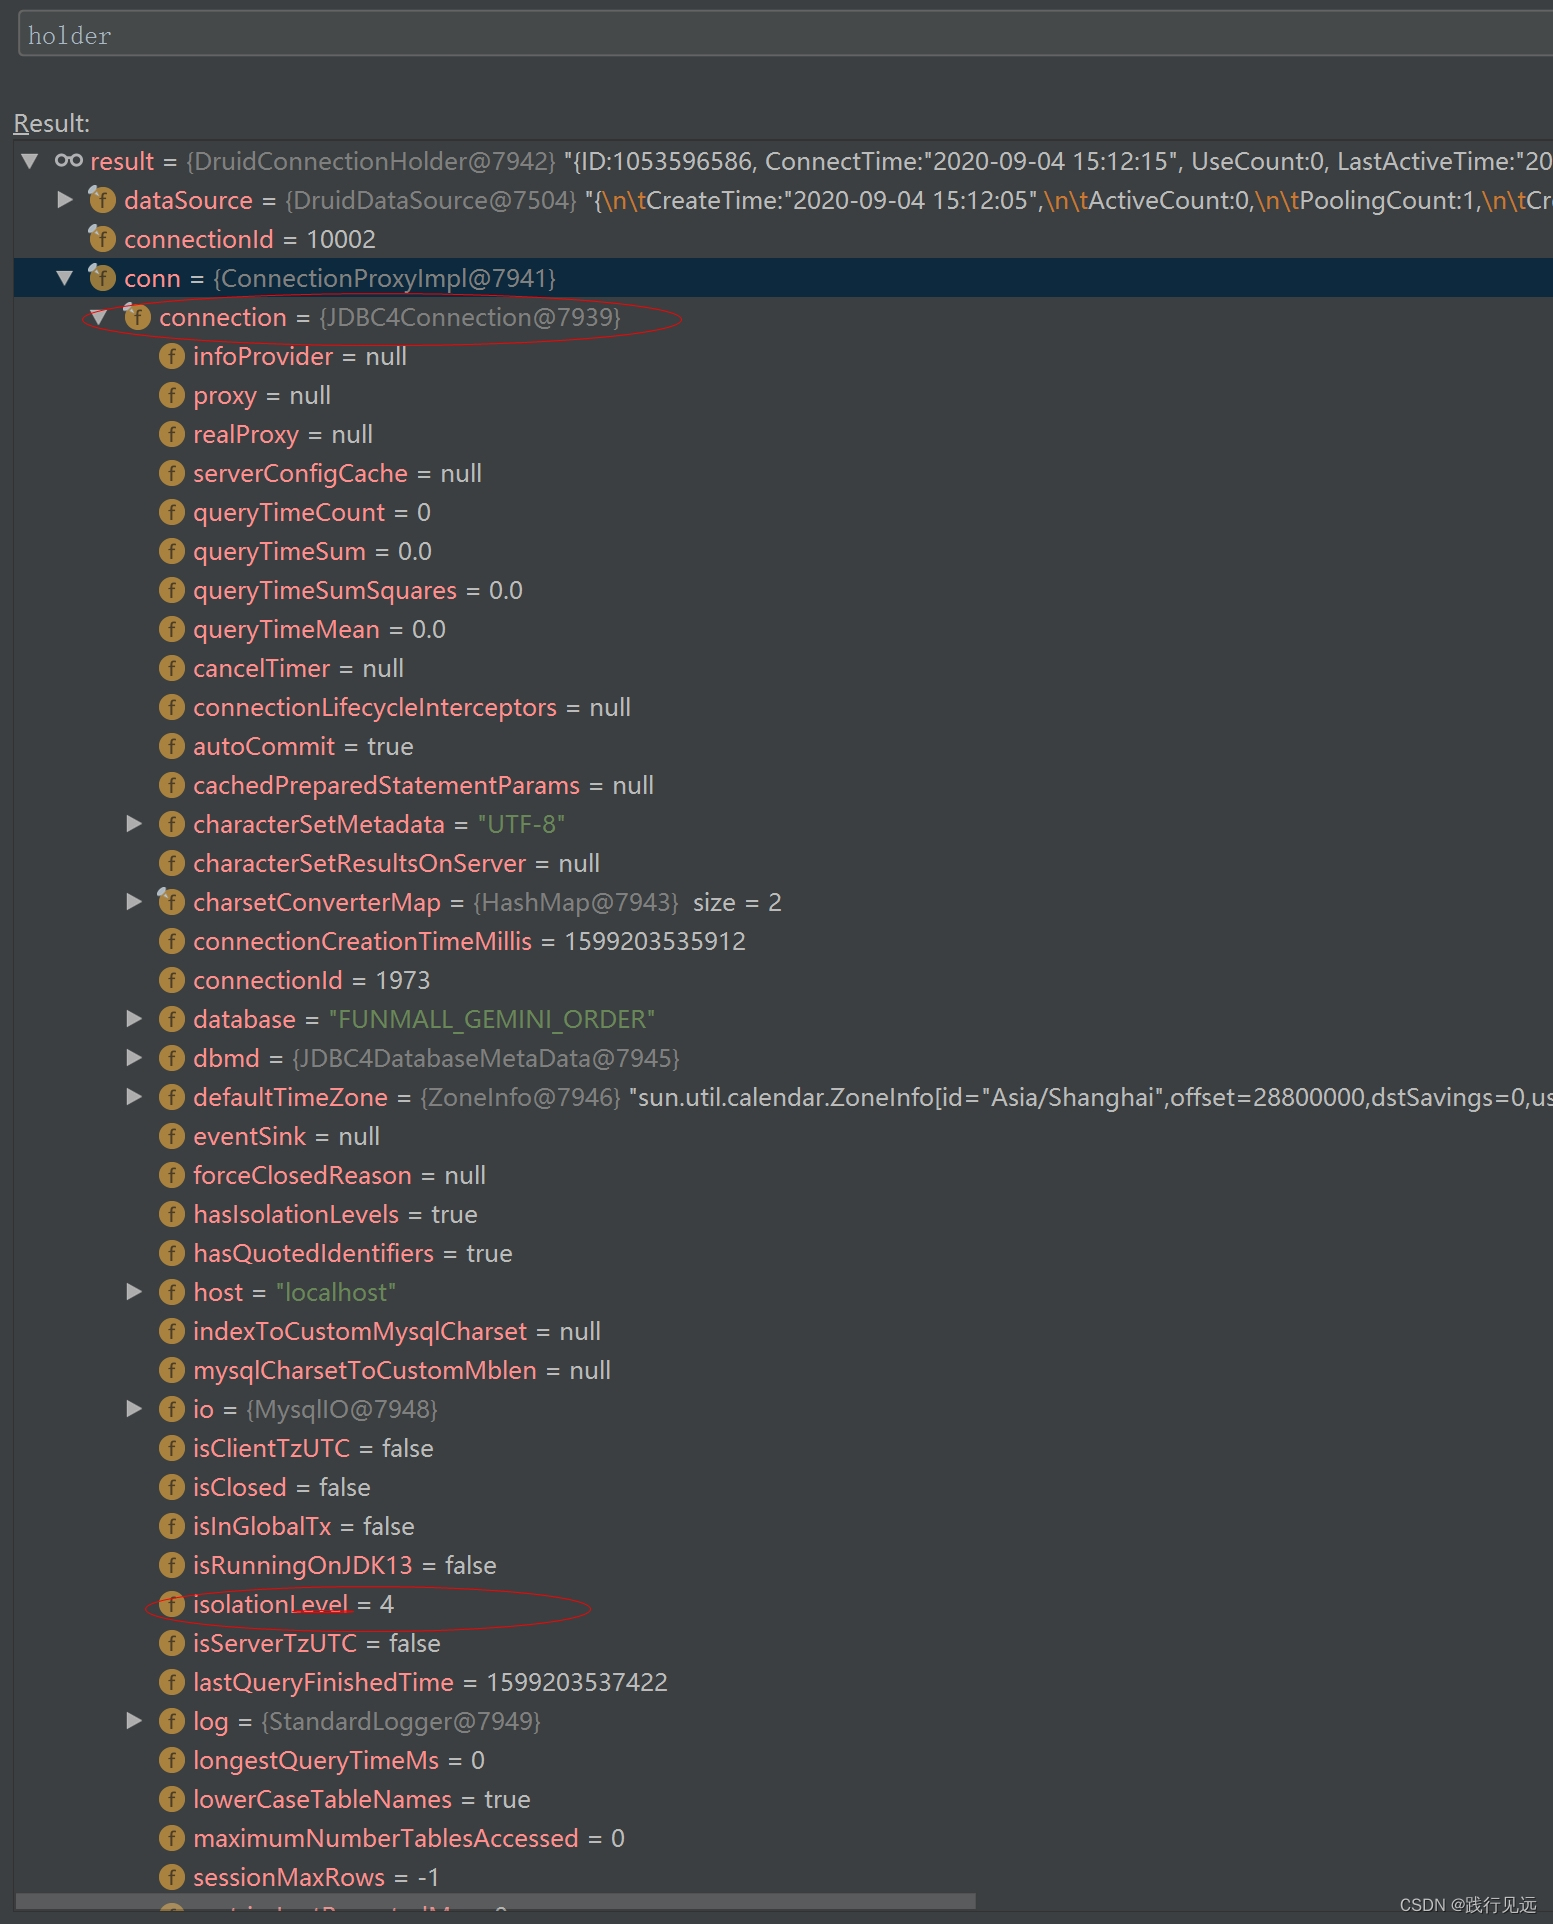Click the field icon of isClosed

[172, 1487]
